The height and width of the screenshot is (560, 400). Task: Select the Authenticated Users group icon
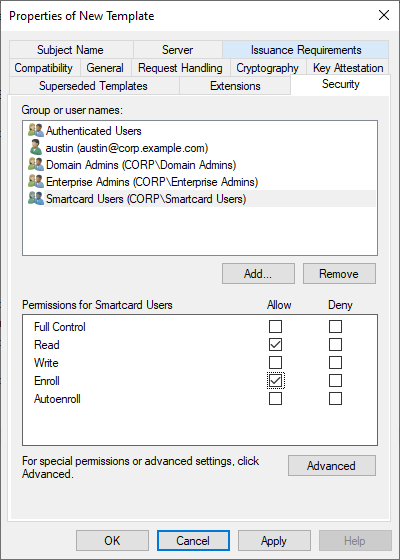(x=36, y=130)
